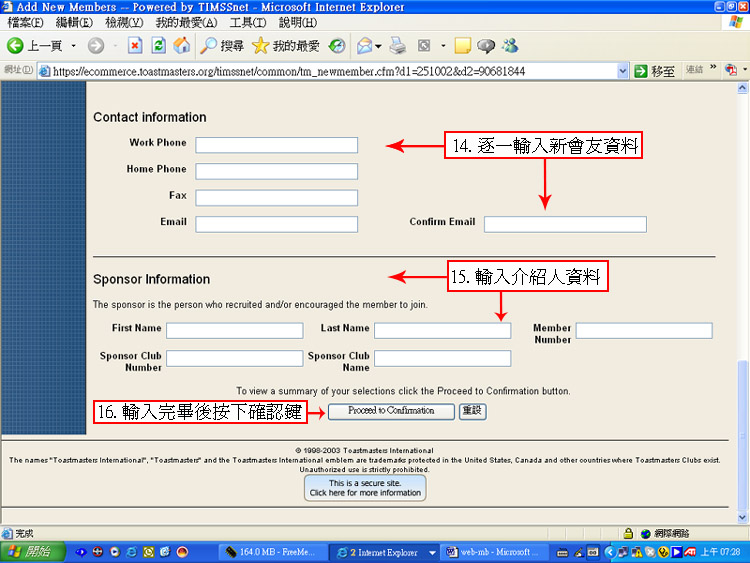The image size is (750, 563).
Task: Click the Print icon in toolbar
Action: [397, 46]
